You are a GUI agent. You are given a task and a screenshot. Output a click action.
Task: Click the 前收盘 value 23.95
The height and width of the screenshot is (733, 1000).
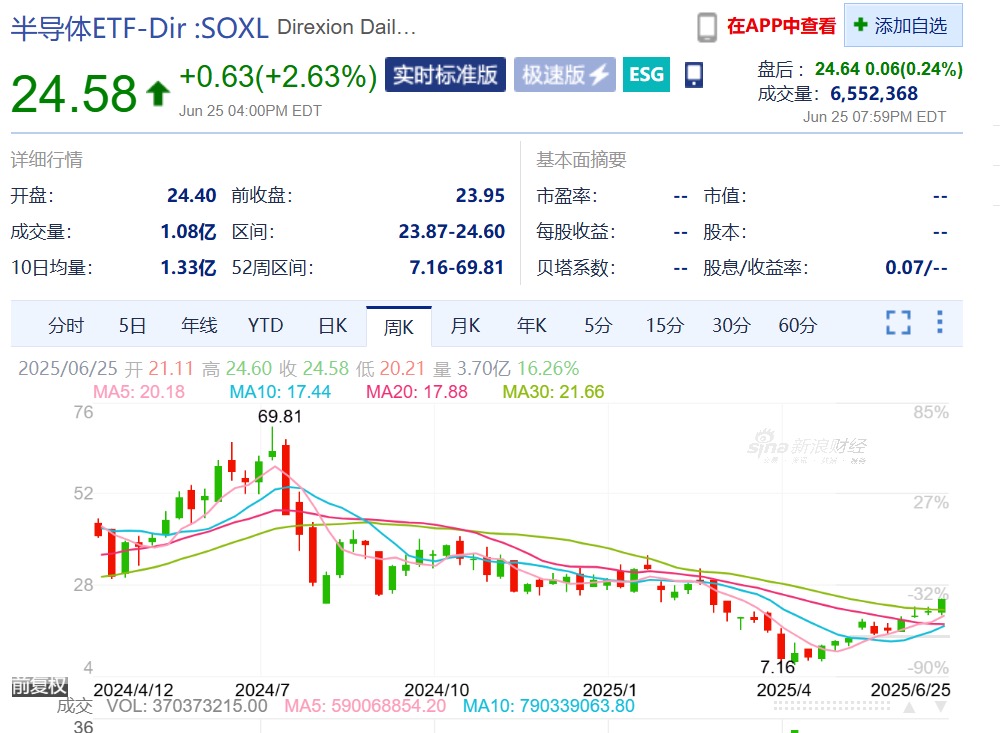[x=480, y=195]
